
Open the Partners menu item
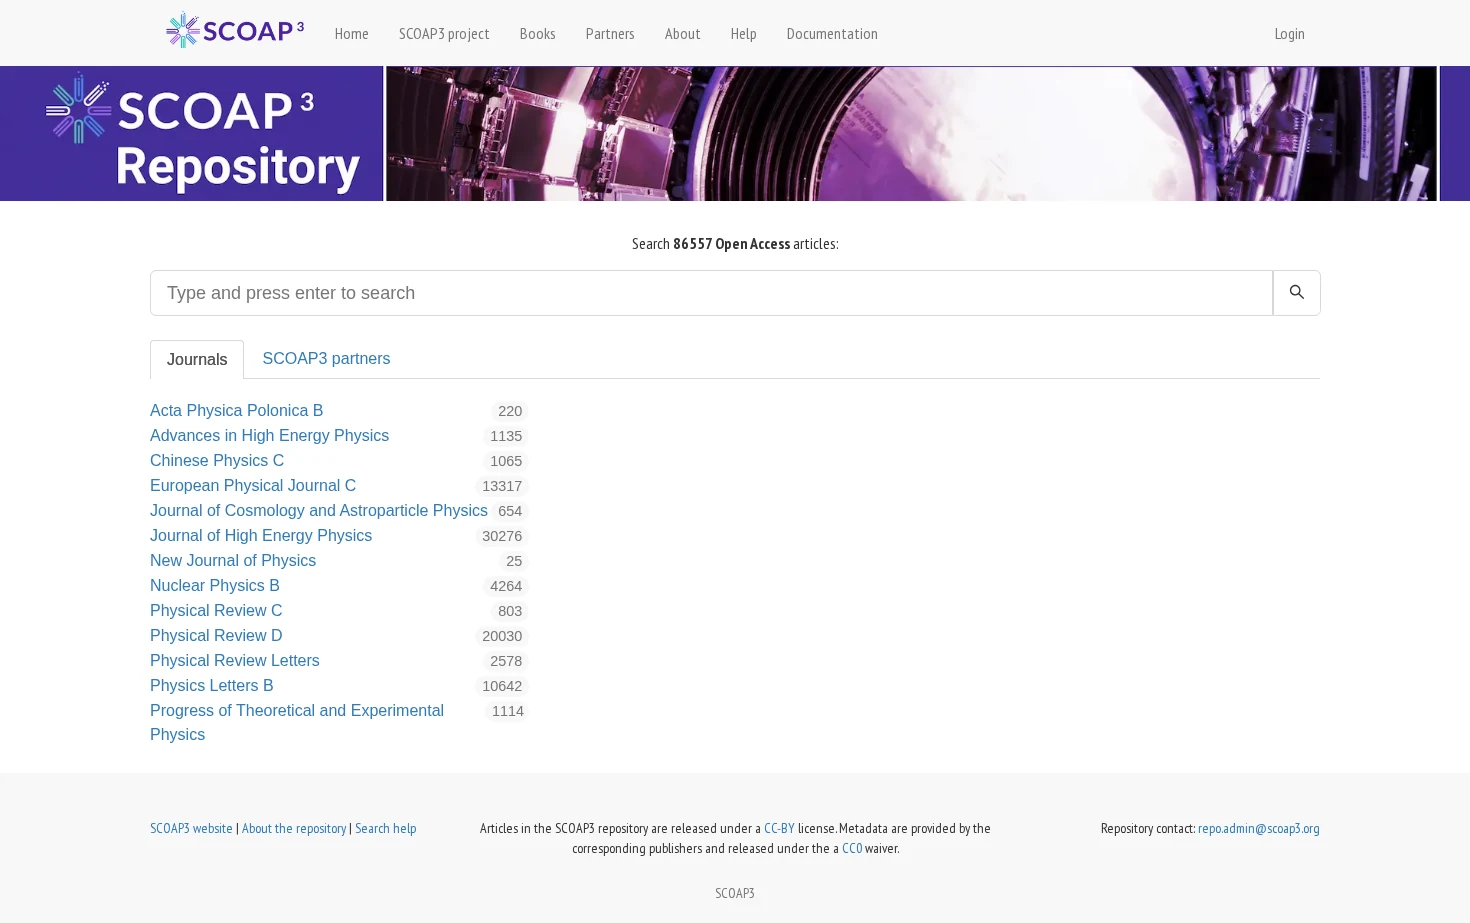tap(610, 34)
